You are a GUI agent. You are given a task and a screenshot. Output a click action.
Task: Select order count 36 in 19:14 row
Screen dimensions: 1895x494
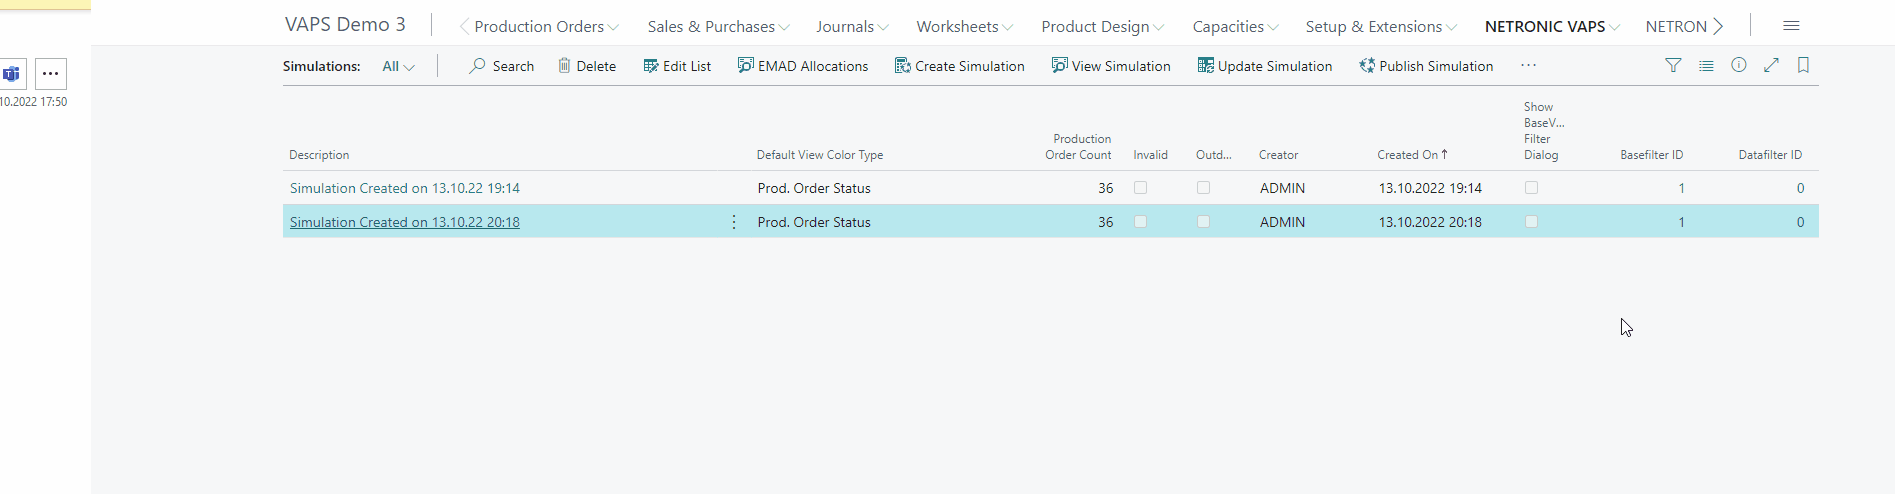1105,188
